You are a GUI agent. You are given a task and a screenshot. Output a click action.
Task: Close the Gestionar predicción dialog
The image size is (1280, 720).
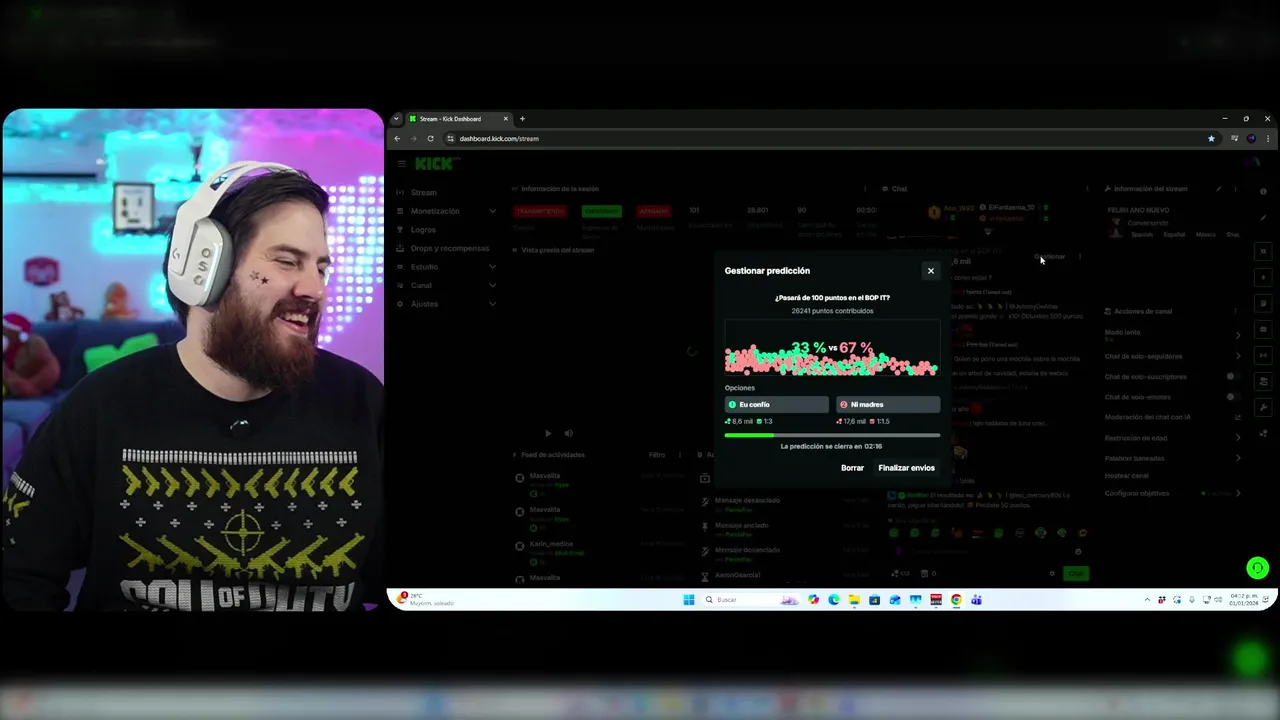coord(930,271)
